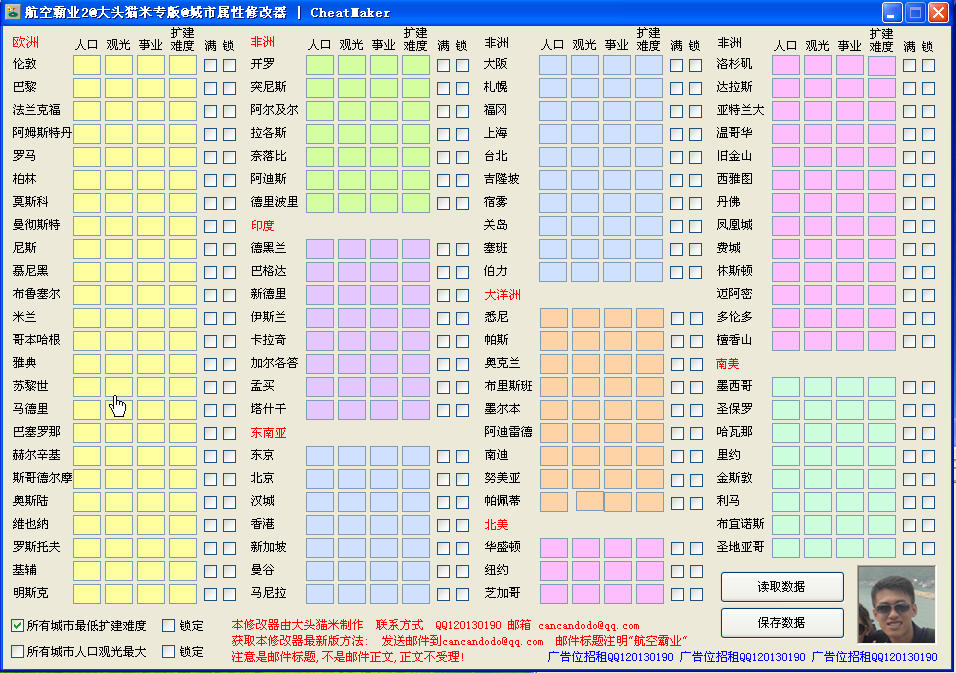This screenshot has height=673, width=956.
Task: Click the 观光 field for 东京
Action: (351, 455)
